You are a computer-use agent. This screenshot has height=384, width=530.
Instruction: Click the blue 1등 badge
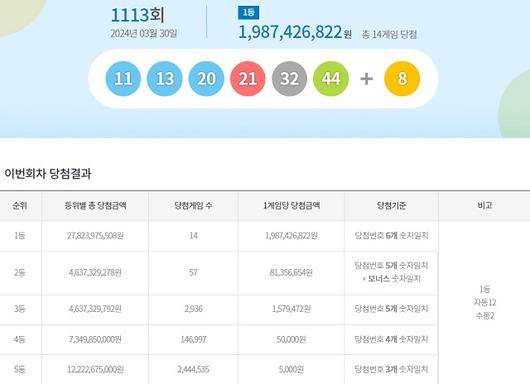coord(248,13)
